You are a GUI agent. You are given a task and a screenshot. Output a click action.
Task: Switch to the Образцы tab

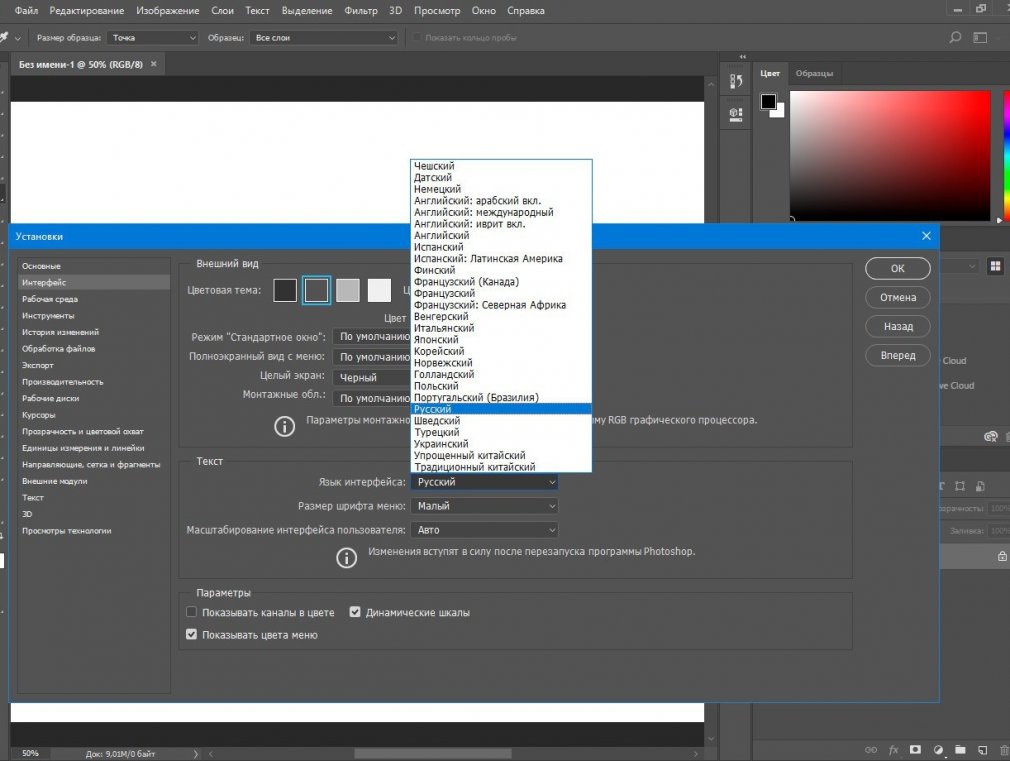(814, 73)
